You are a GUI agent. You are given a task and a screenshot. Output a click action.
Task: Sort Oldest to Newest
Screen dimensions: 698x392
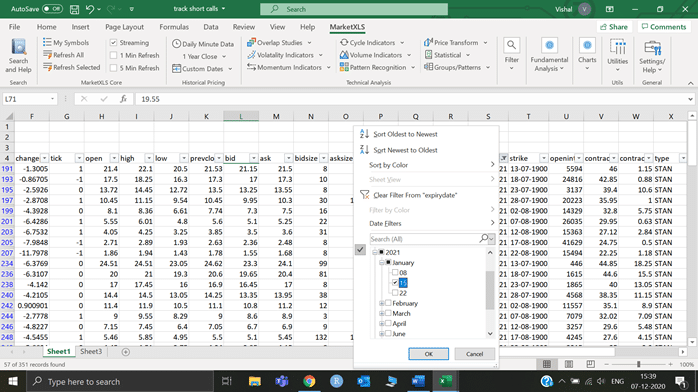(405, 134)
